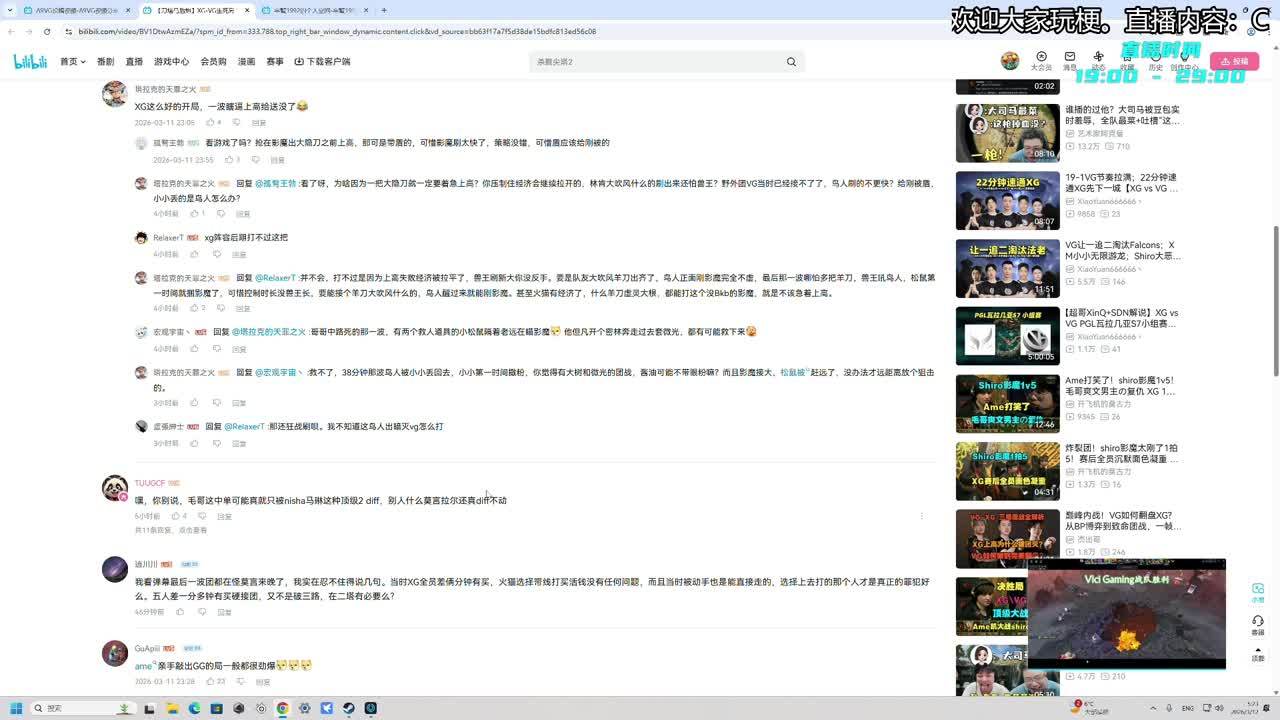Go to 游戏中心 in the top navigation

pyautogui.click(x=171, y=62)
